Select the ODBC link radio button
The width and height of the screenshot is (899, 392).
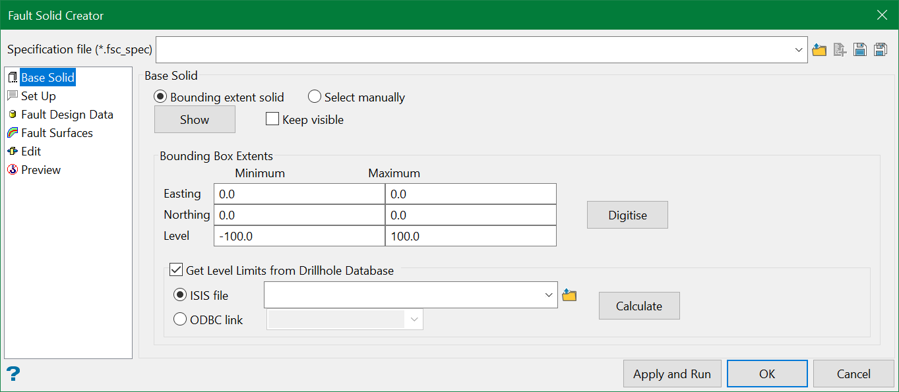pos(179,320)
